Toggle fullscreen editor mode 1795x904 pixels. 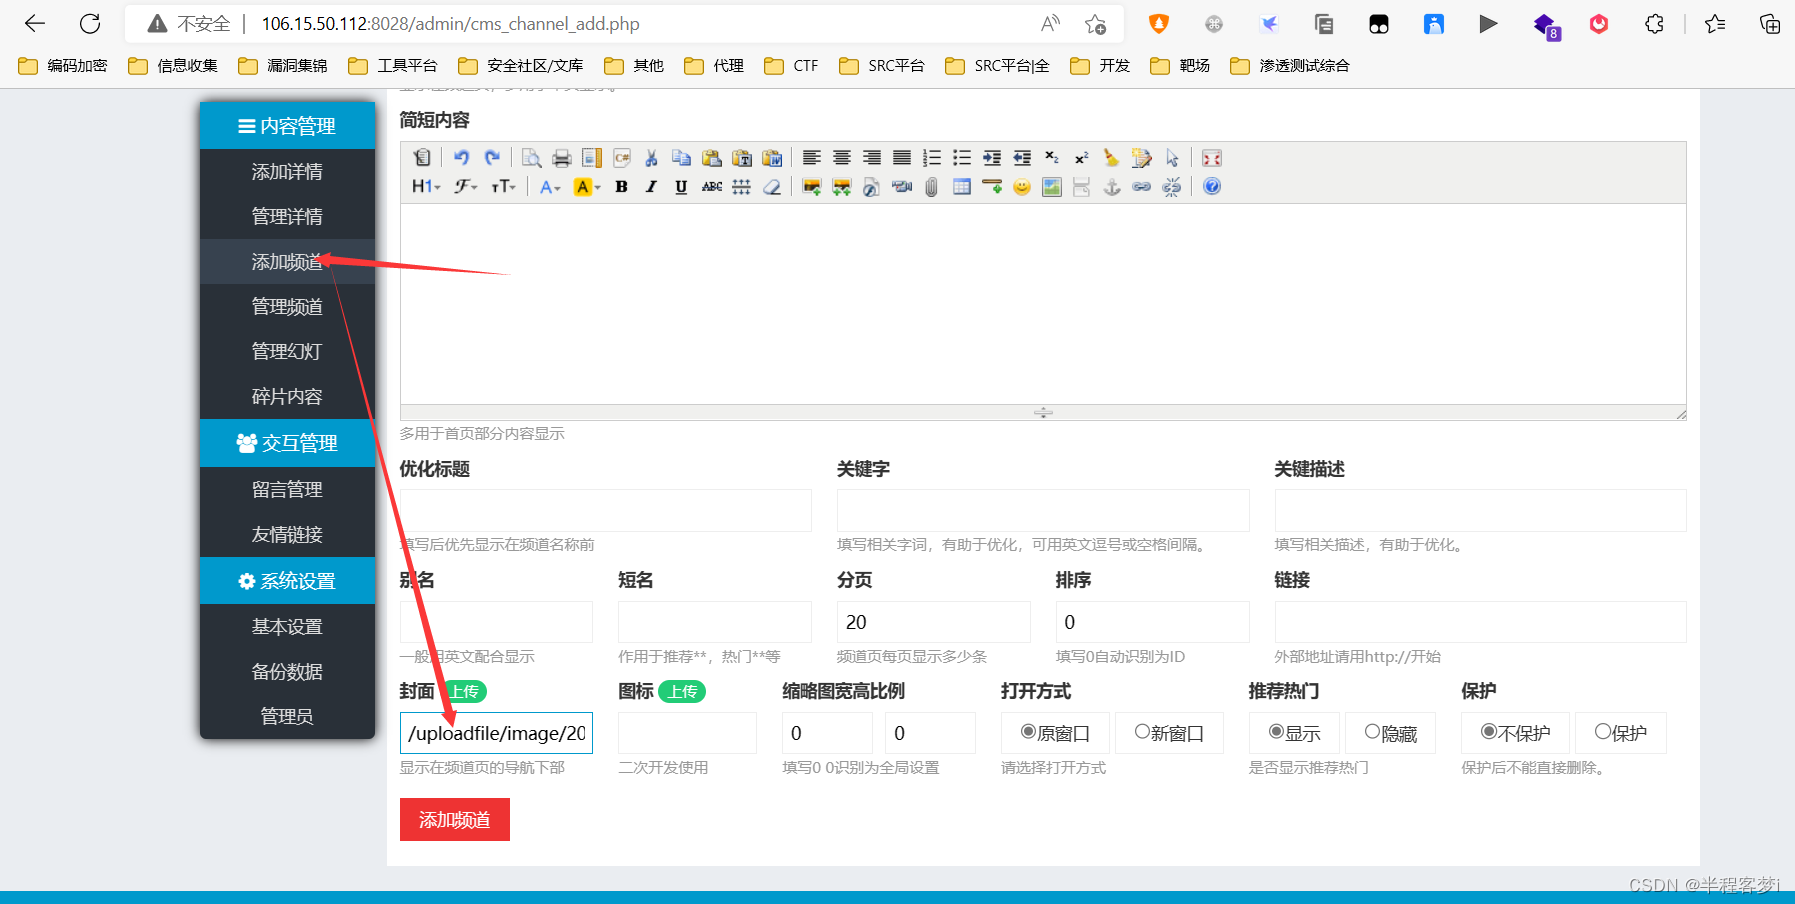click(1212, 158)
